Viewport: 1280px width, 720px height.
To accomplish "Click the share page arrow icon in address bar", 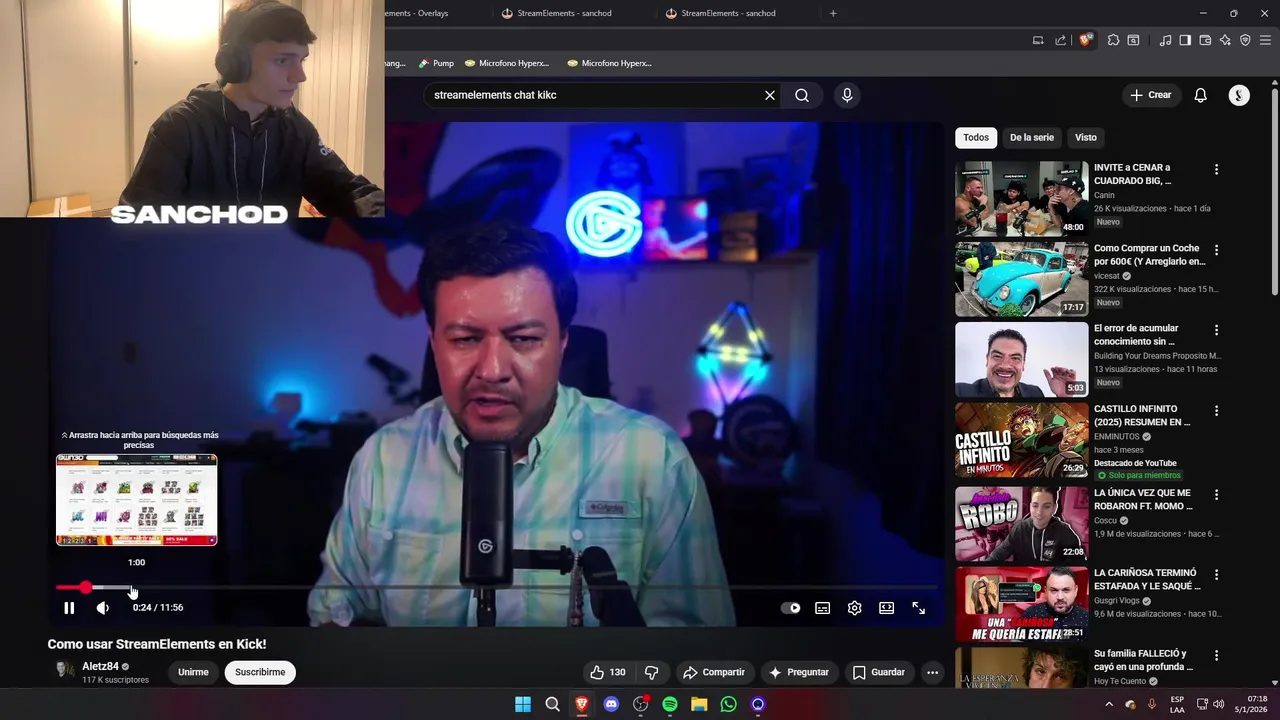I will click(1061, 40).
